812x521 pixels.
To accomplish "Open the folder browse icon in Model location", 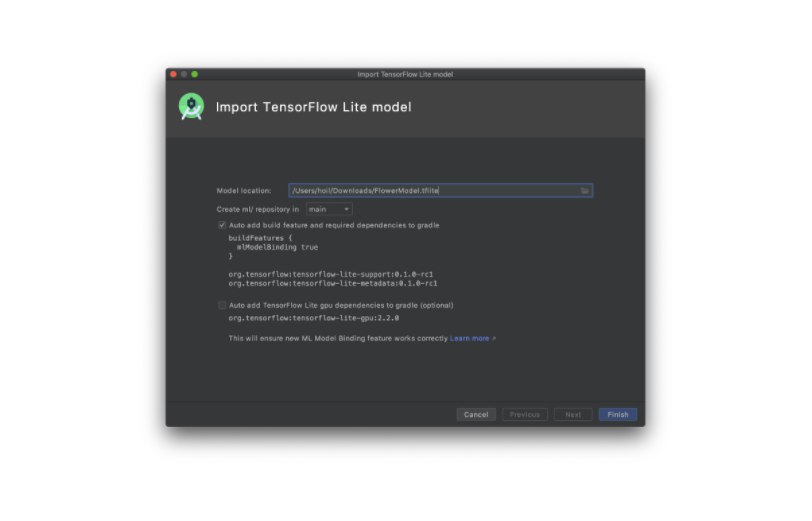I will click(x=584, y=191).
